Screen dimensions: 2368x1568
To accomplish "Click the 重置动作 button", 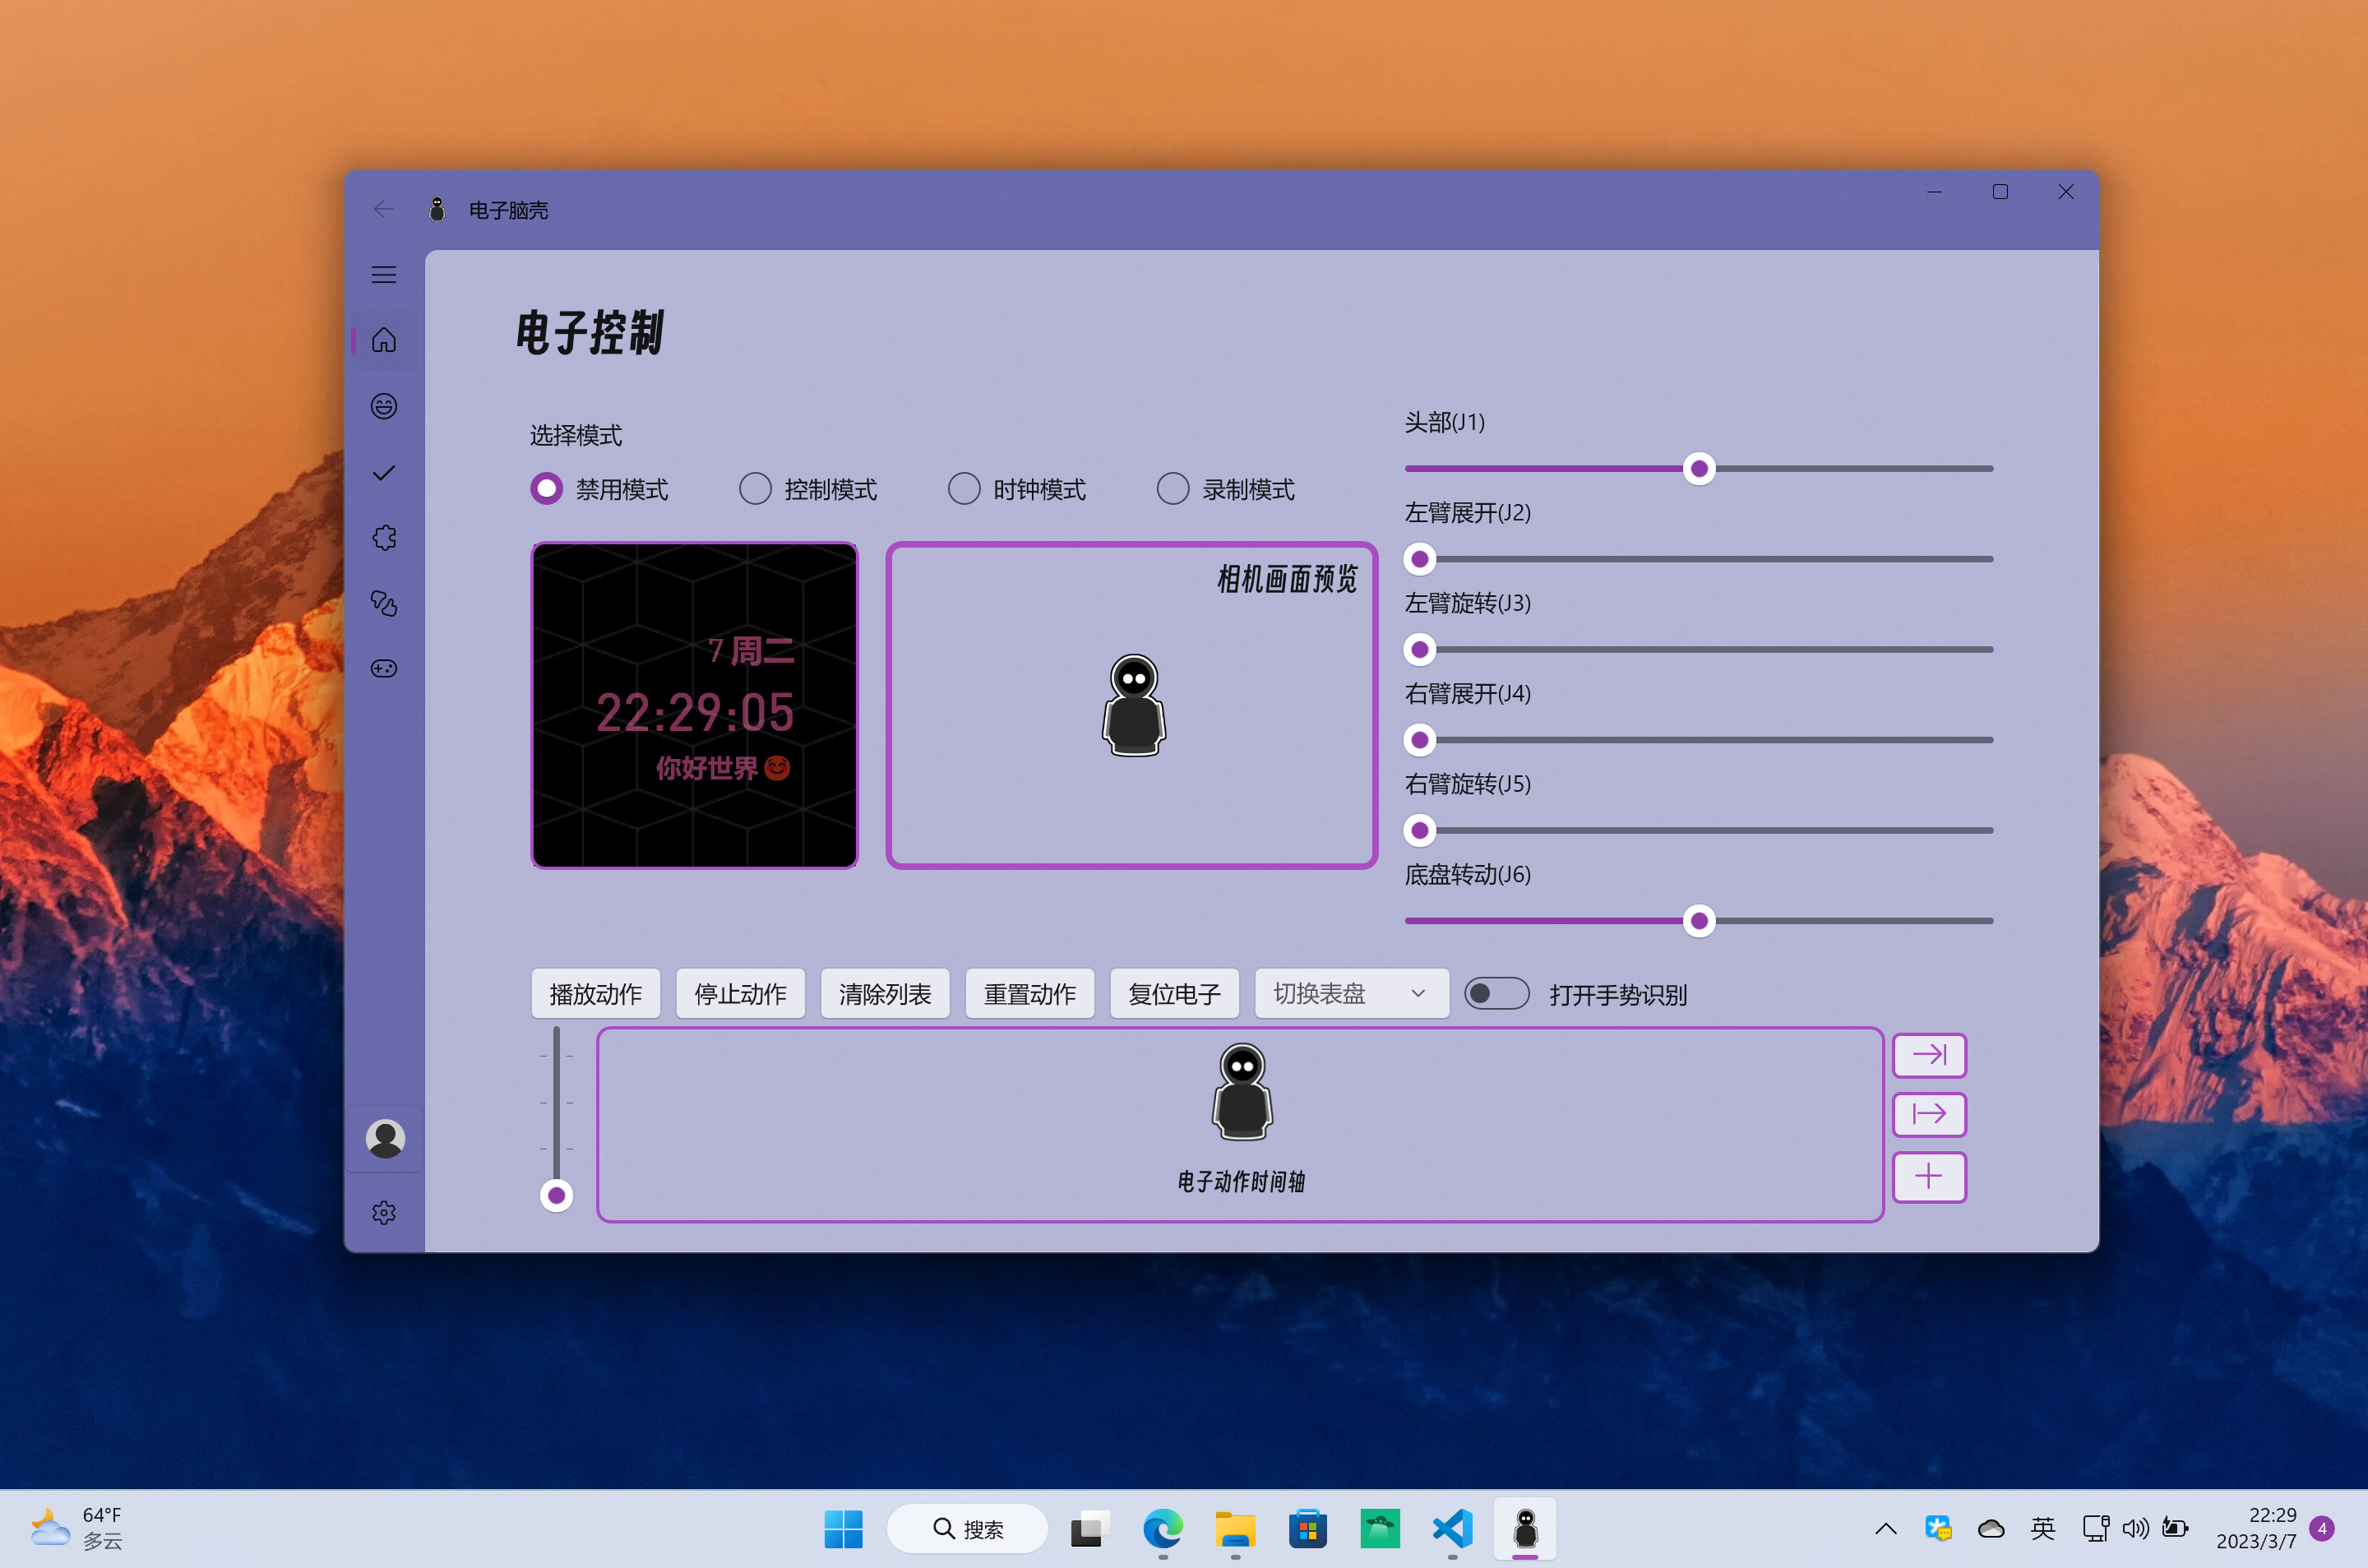I will [1030, 994].
